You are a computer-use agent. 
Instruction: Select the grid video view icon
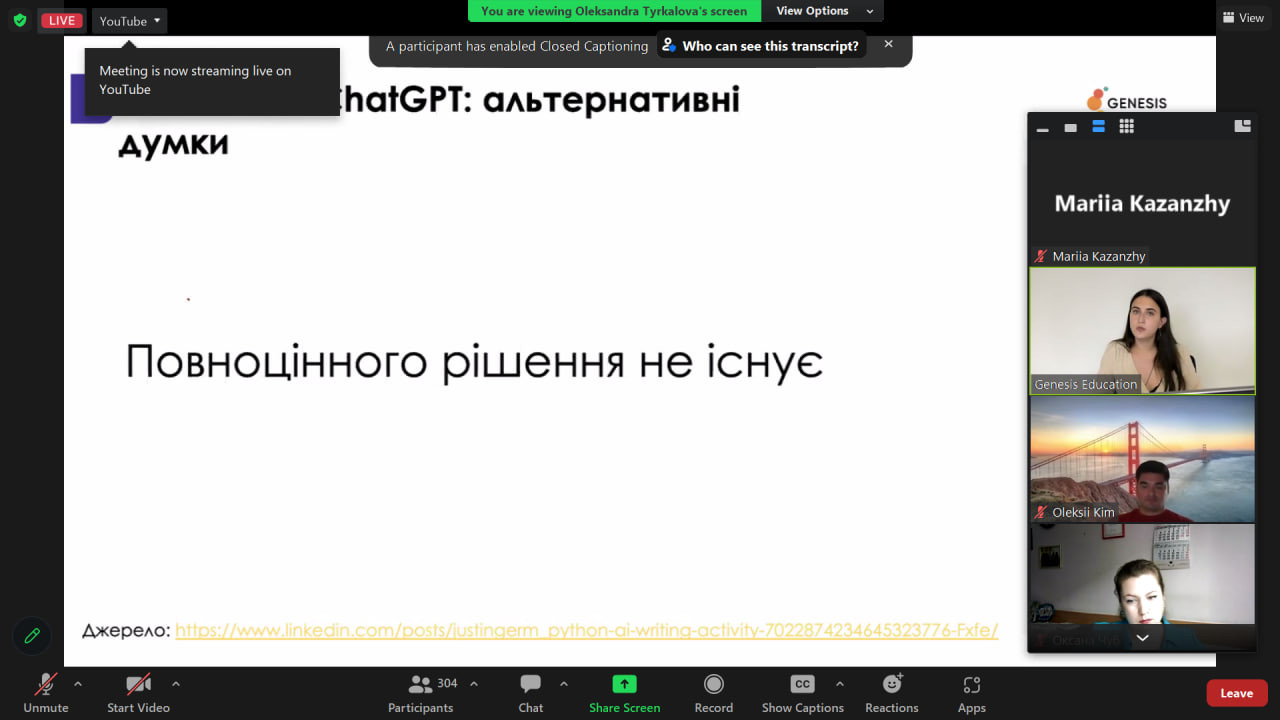[1126, 126]
